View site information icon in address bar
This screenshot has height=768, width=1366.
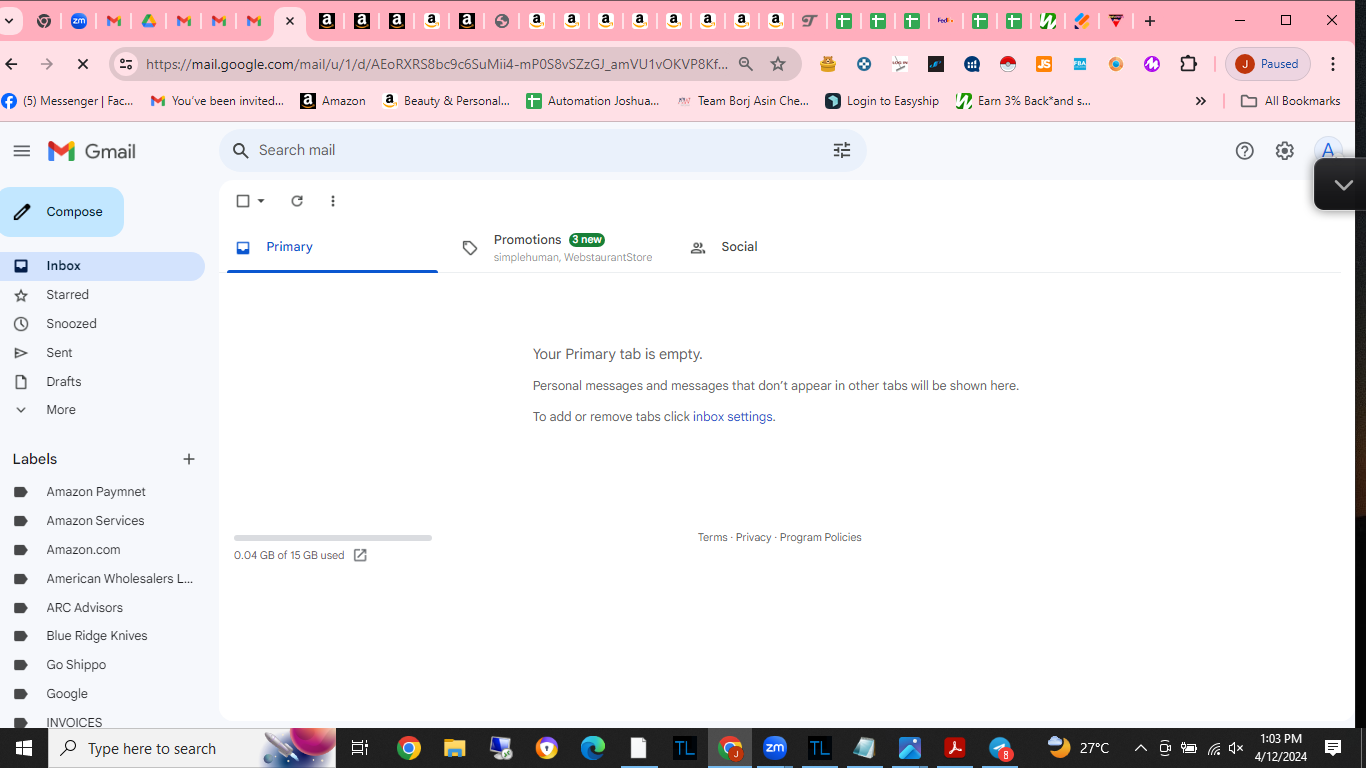(x=126, y=64)
